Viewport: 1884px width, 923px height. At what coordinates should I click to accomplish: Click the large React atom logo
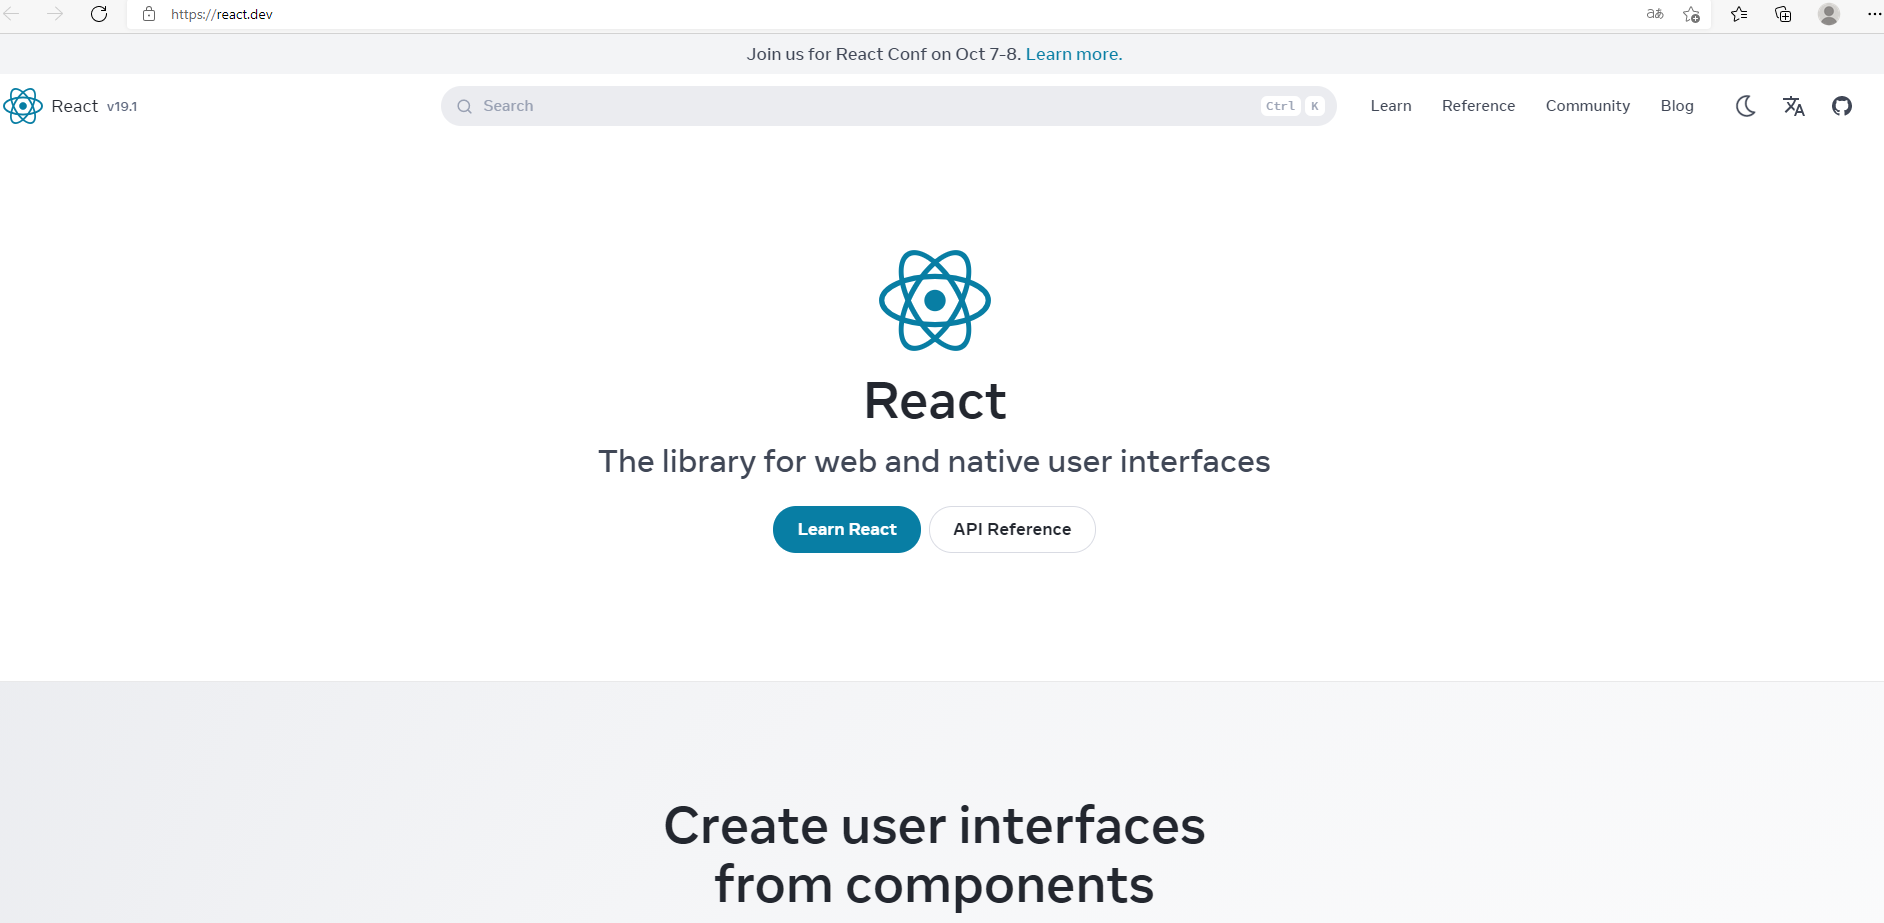pos(935,300)
